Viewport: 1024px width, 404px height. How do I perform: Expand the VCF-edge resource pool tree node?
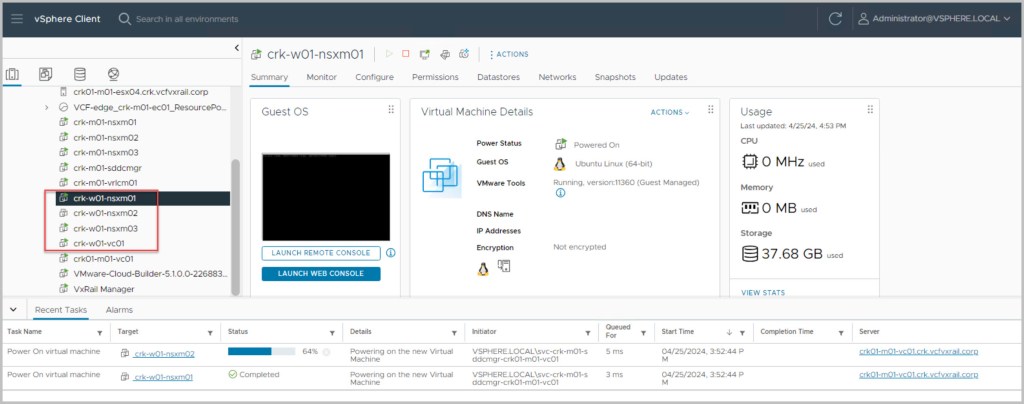[x=47, y=106]
